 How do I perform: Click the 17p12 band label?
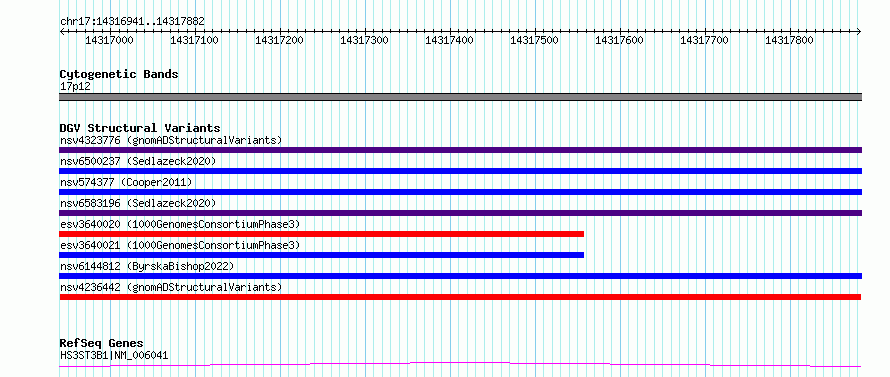[75, 86]
